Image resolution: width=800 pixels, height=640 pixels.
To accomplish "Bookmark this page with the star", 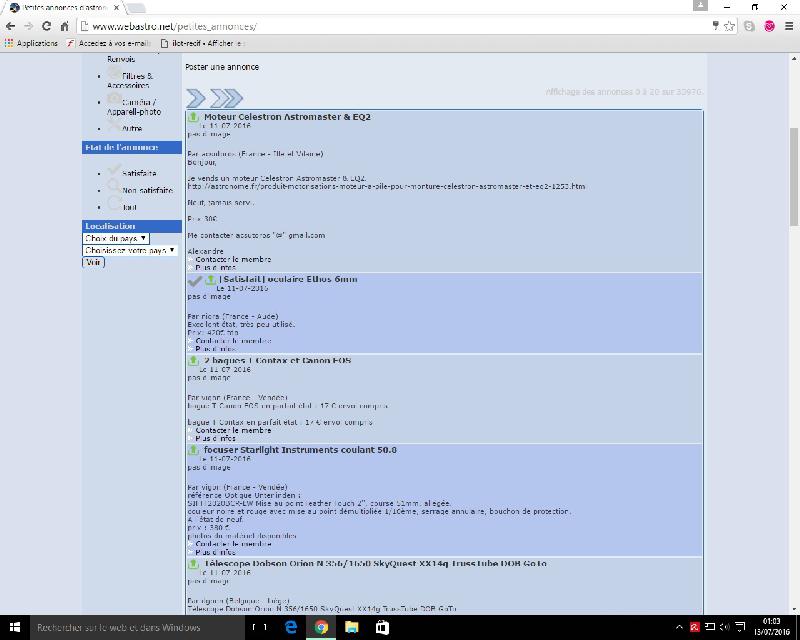I will pos(730,26).
